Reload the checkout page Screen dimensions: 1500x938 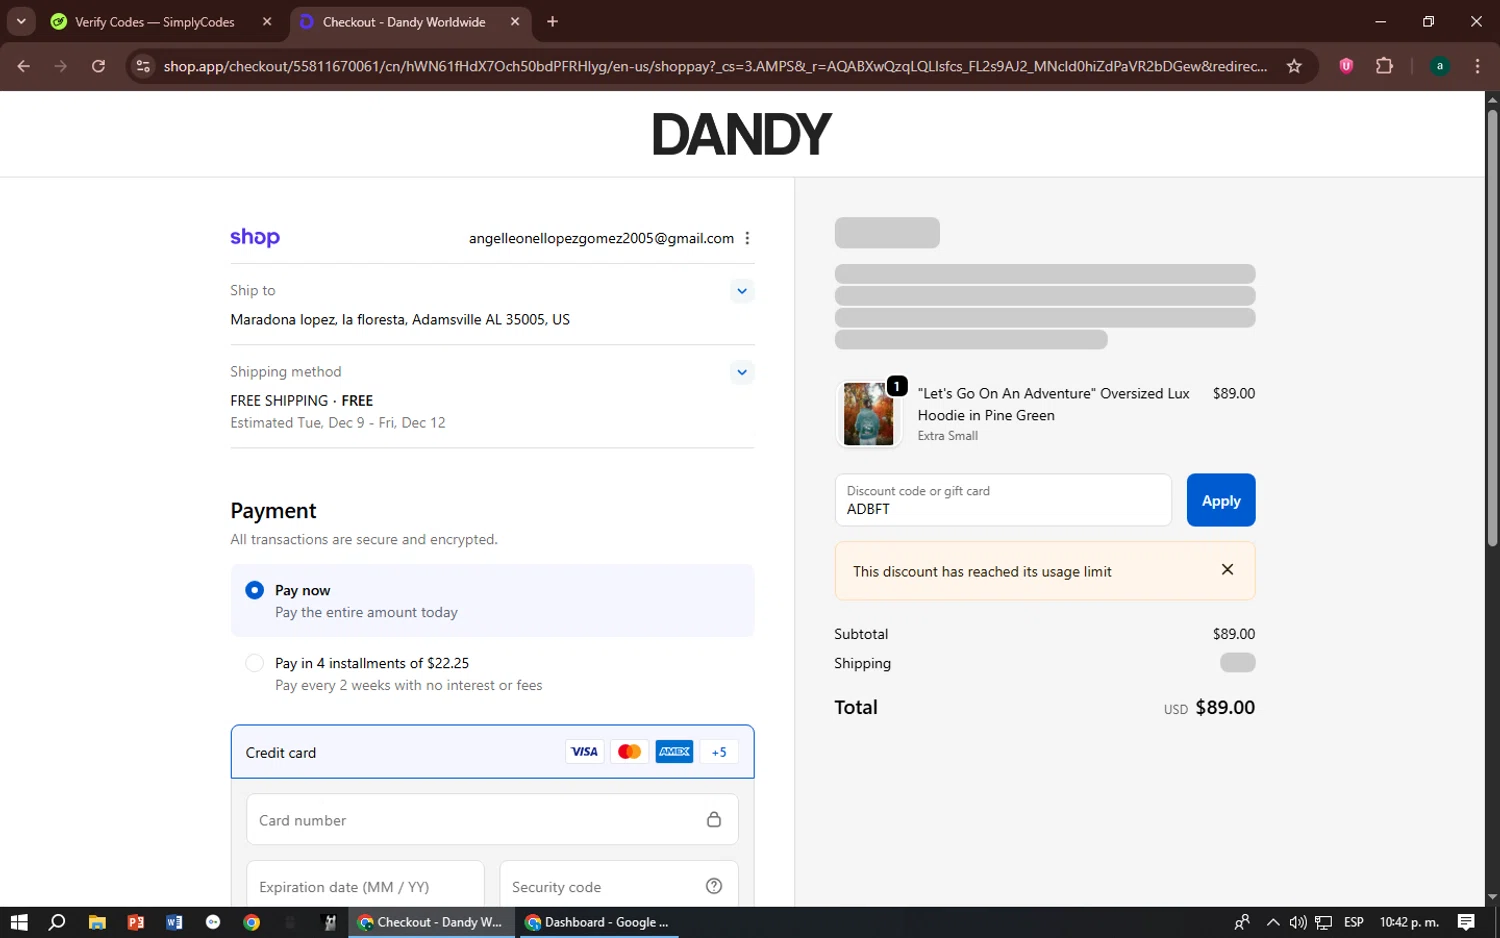click(x=98, y=66)
